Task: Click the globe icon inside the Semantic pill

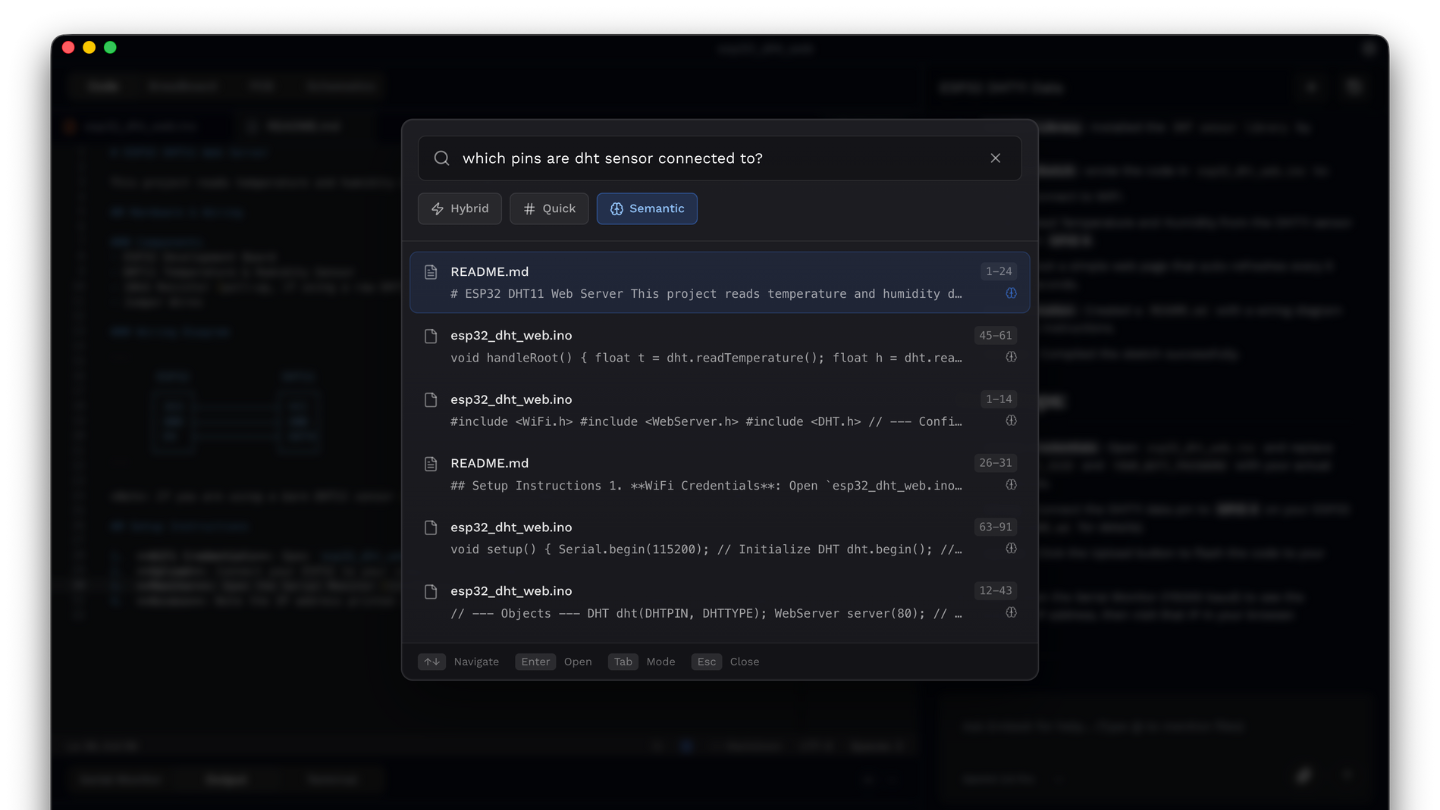Action: (x=616, y=208)
